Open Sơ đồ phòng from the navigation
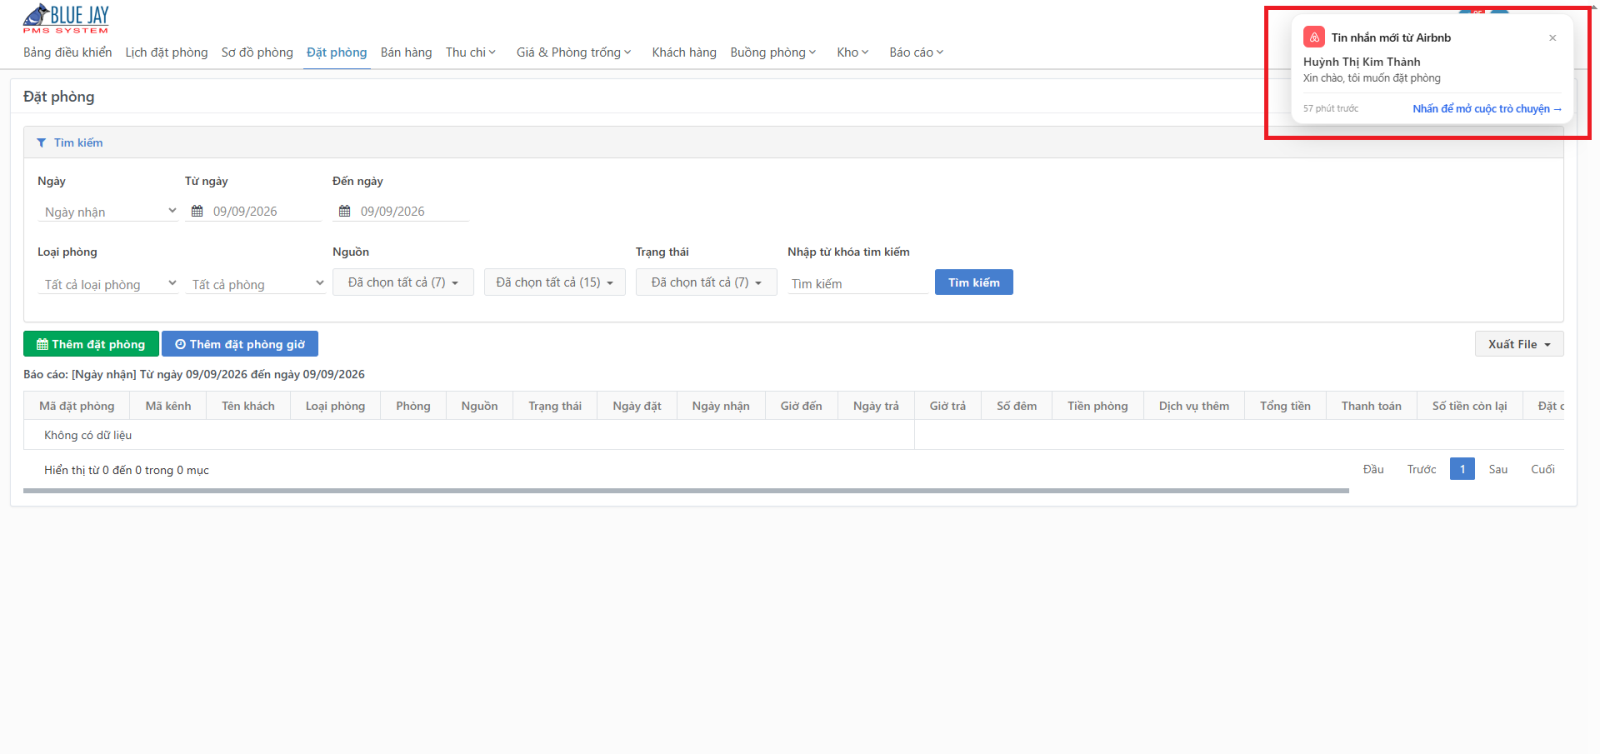 click(x=257, y=52)
